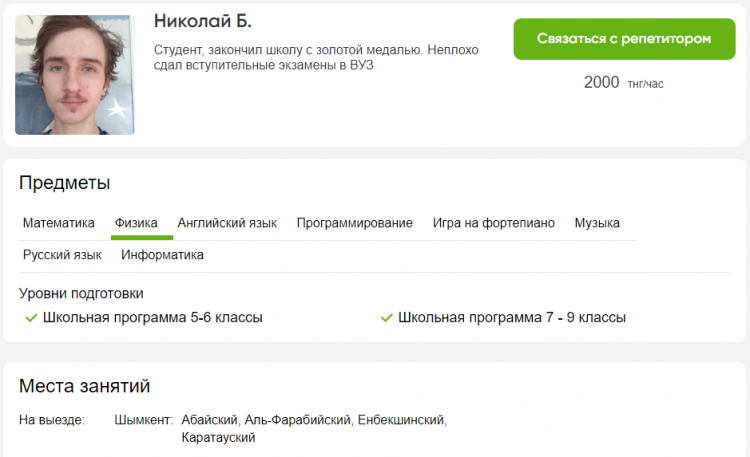Click the checkmark beside 'Школьная программа 7 - 9 классы'
The image size is (750, 457).
coord(386,318)
